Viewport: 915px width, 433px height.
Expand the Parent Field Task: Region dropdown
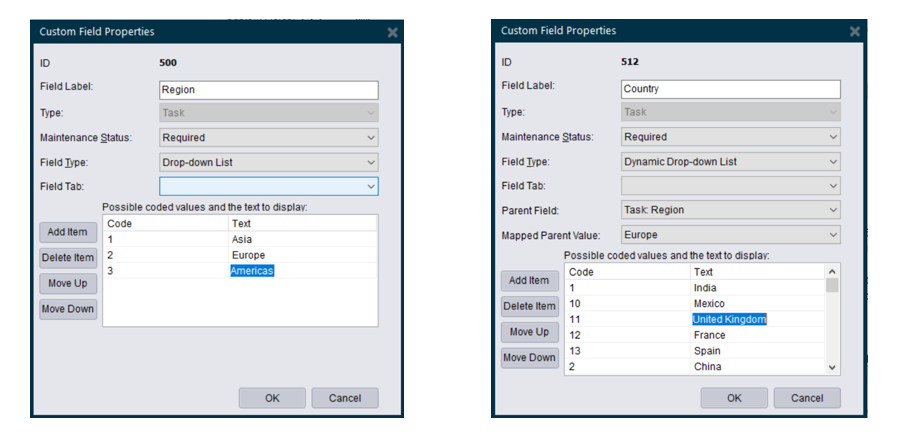click(730, 210)
